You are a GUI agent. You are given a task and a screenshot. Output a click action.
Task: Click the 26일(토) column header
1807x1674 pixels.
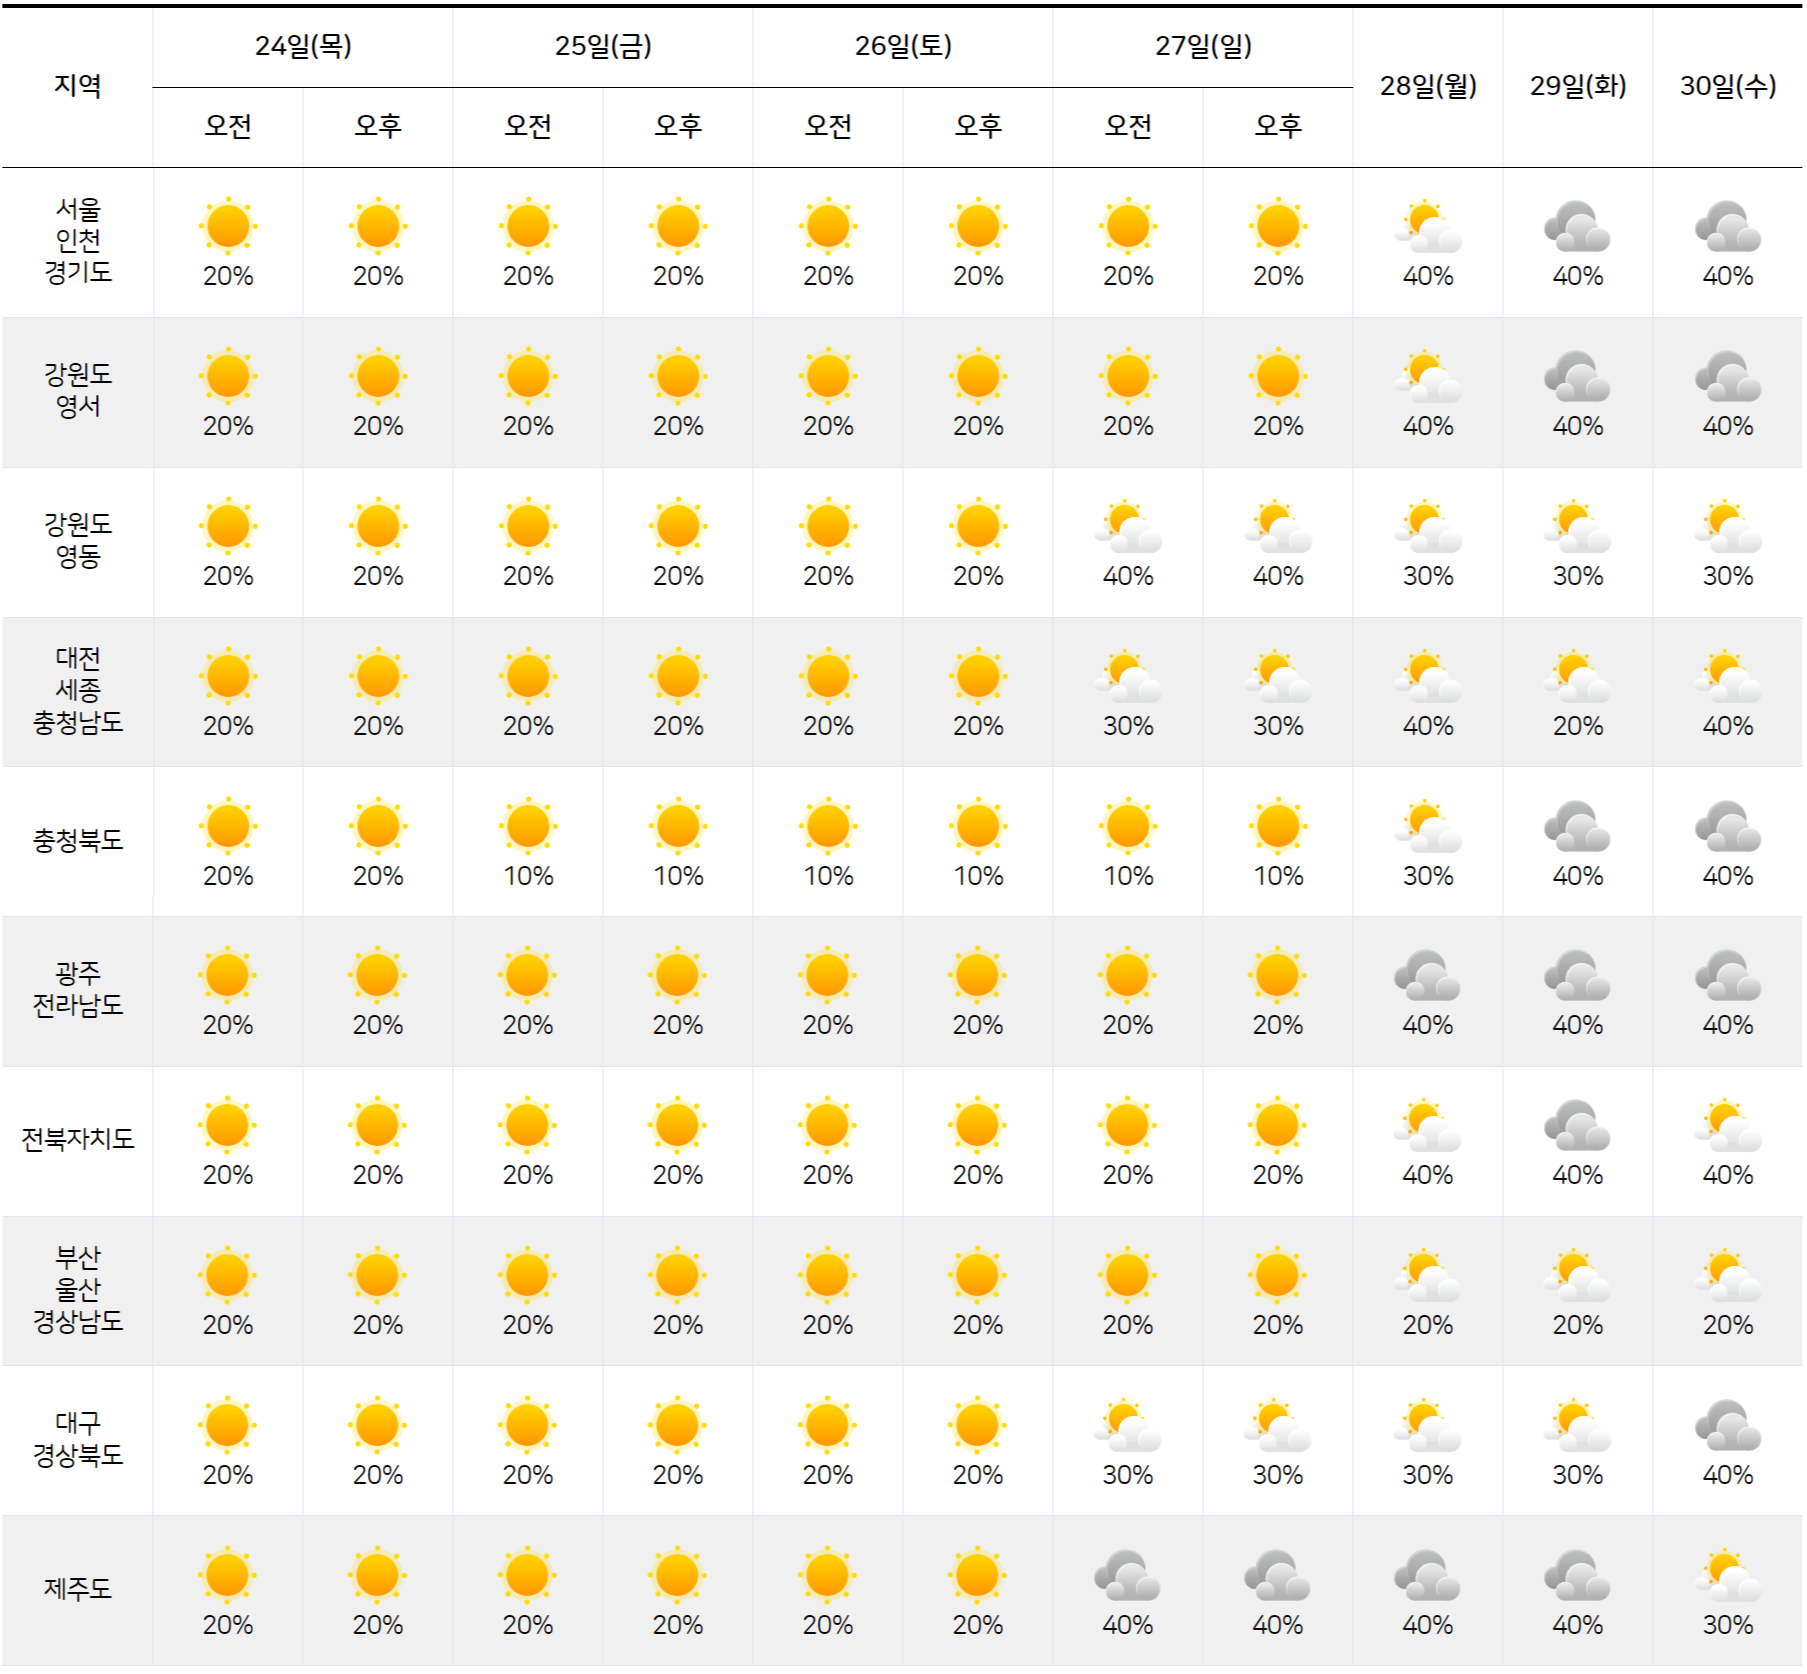pos(903,46)
